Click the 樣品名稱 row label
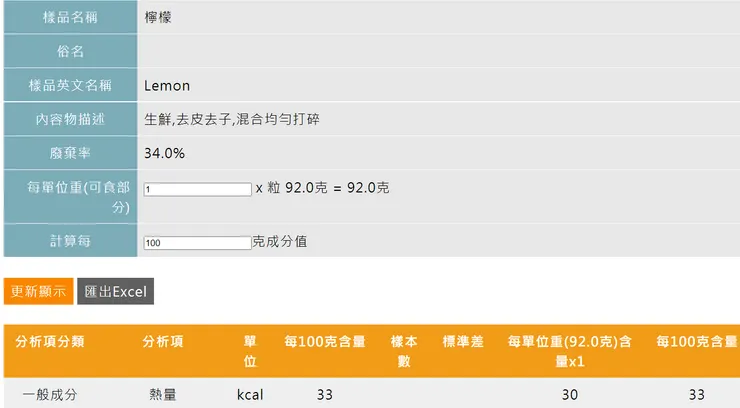 pyautogui.click(x=70, y=17)
